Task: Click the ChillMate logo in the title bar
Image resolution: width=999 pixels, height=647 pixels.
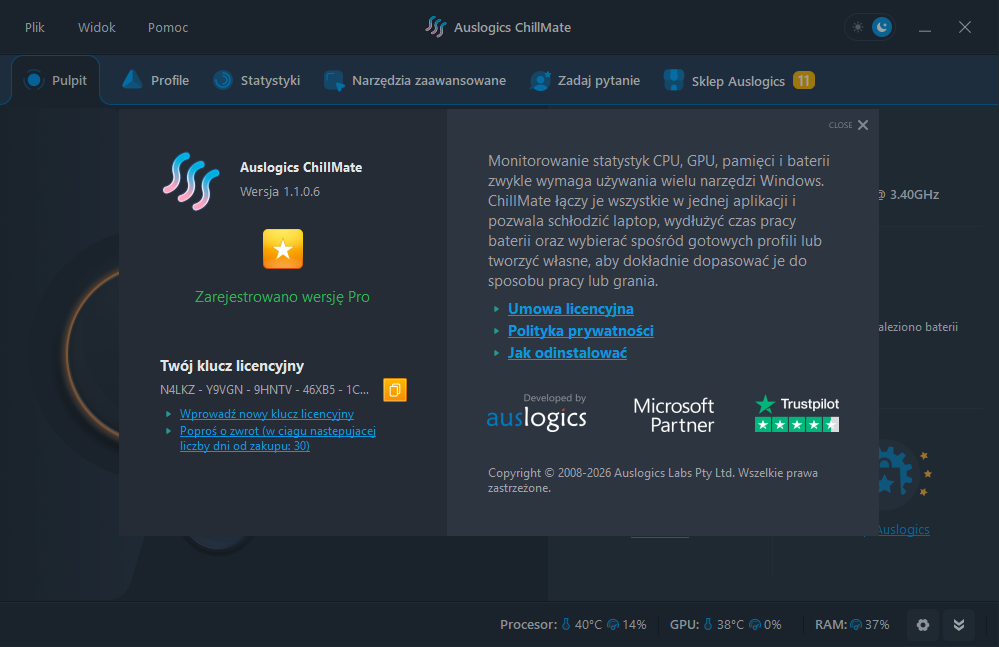Action: click(x=436, y=27)
